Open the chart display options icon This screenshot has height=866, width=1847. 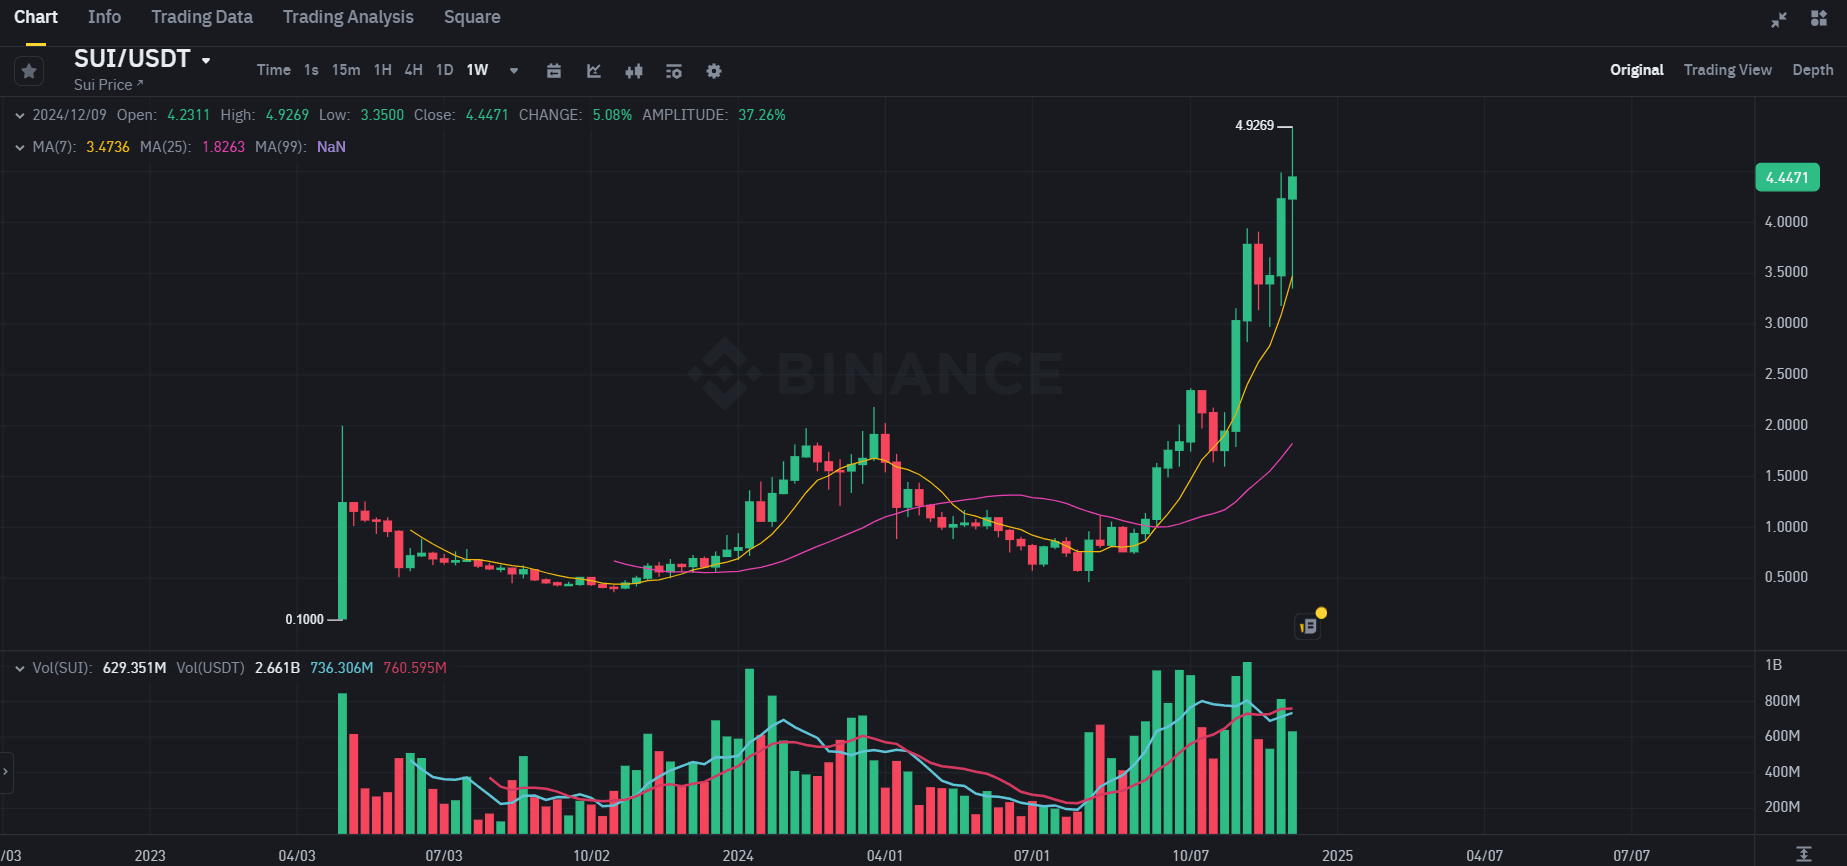click(x=674, y=71)
